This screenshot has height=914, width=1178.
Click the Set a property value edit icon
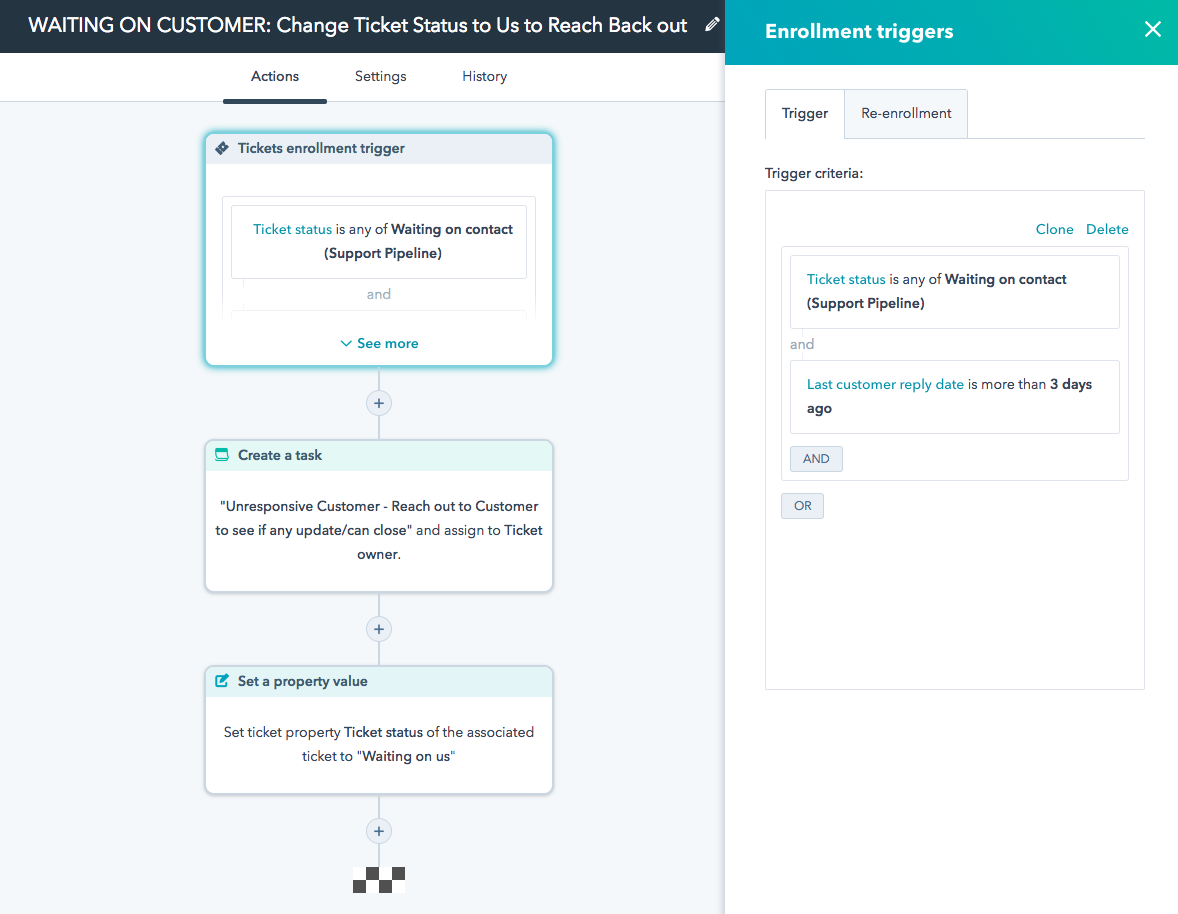tap(222, 681)
